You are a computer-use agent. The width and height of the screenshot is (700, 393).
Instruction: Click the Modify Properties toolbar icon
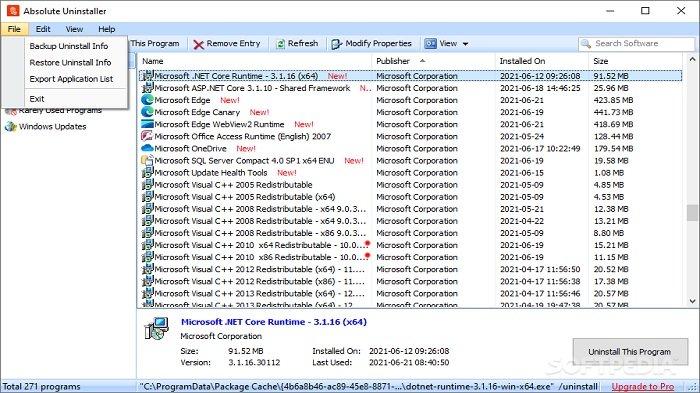pos(337,44)
